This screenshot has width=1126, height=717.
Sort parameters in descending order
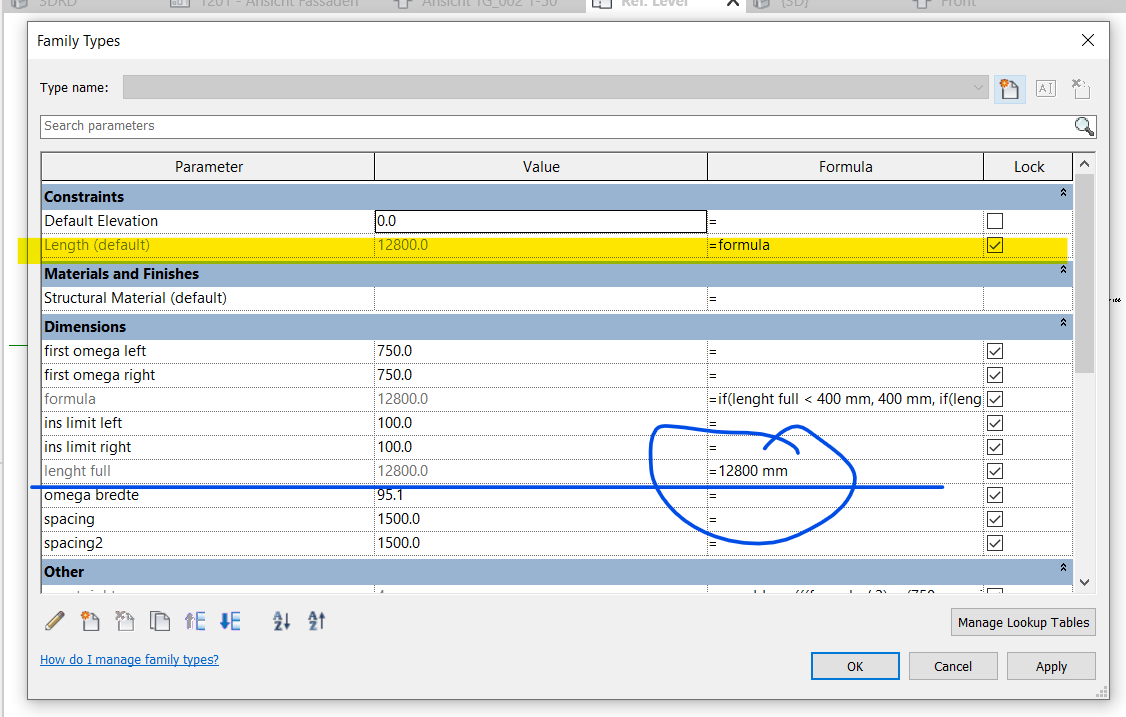pos(316,621)
